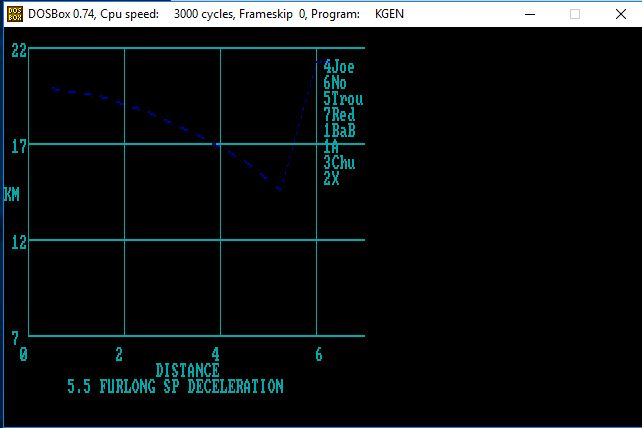The width and height of the screenshot is (642, 428).
Task: Click the y-axis value 17
Action: point(19,147)
